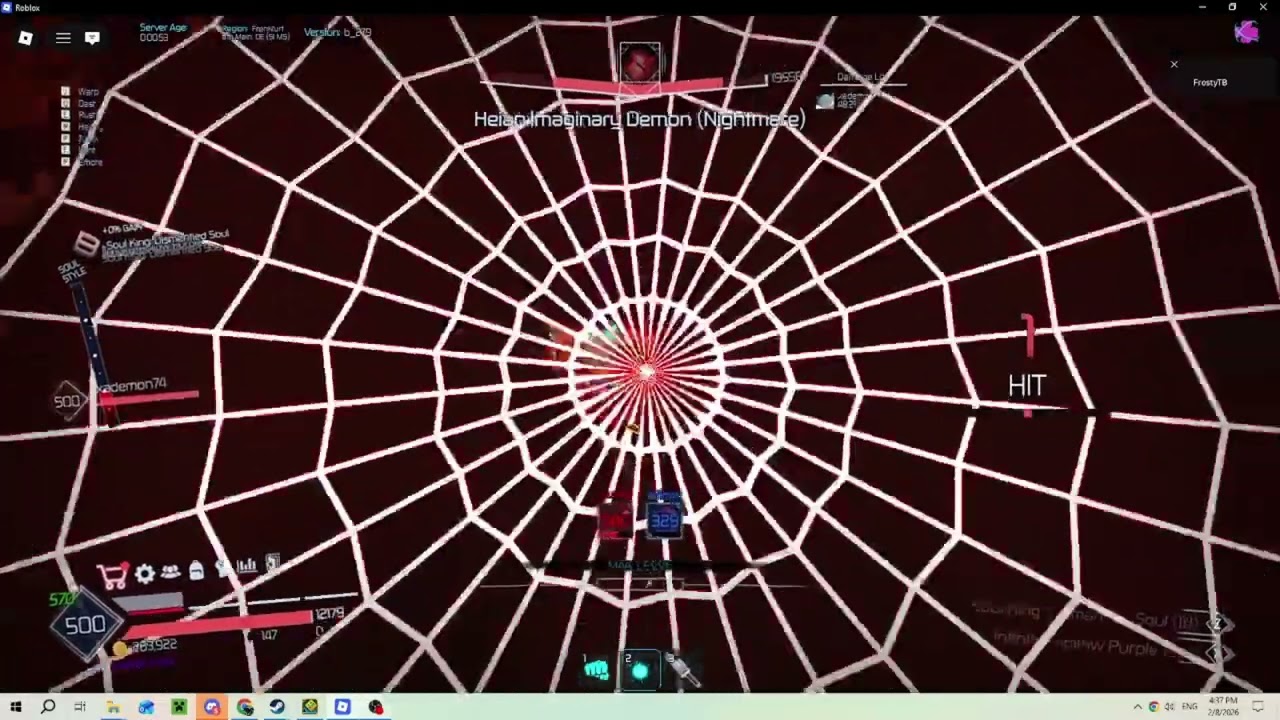The width and height of the screenshot is (1280, 720).
Task: Click the level 500 diamond badge
Action: [85, 625]
